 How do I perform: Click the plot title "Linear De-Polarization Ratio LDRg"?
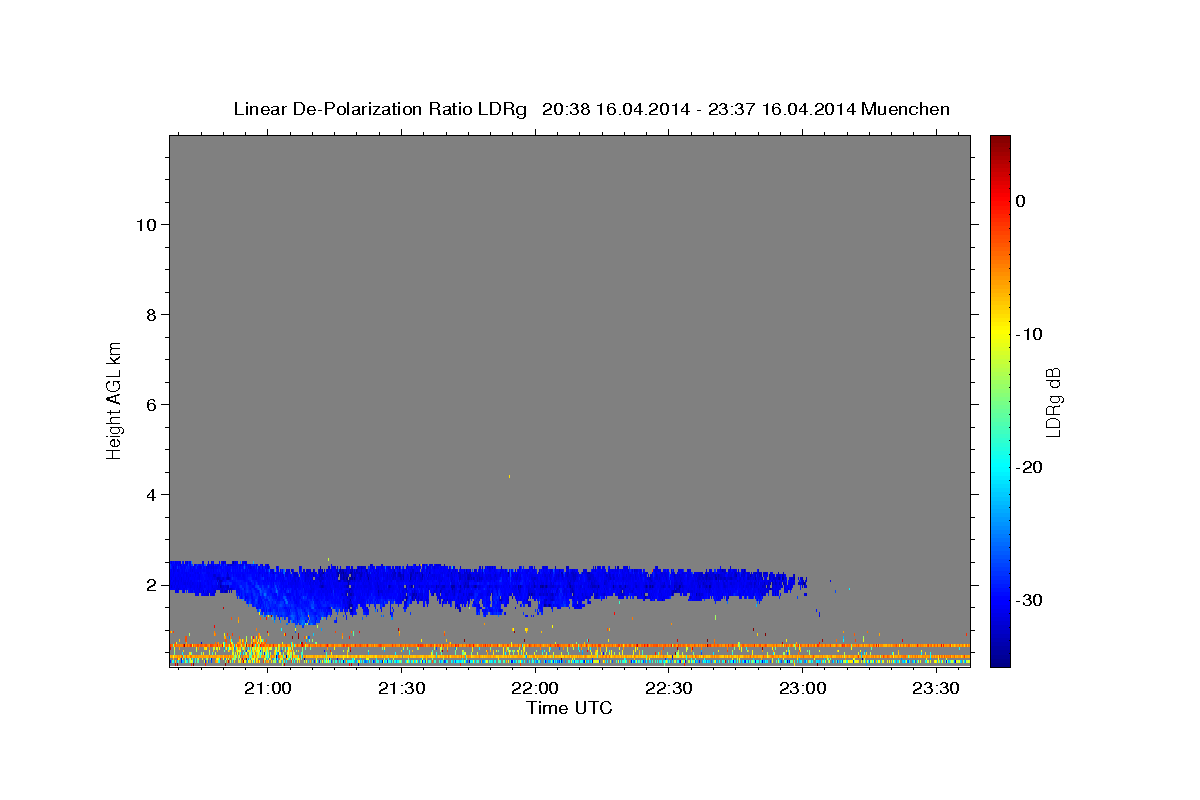tap(379, 109)
